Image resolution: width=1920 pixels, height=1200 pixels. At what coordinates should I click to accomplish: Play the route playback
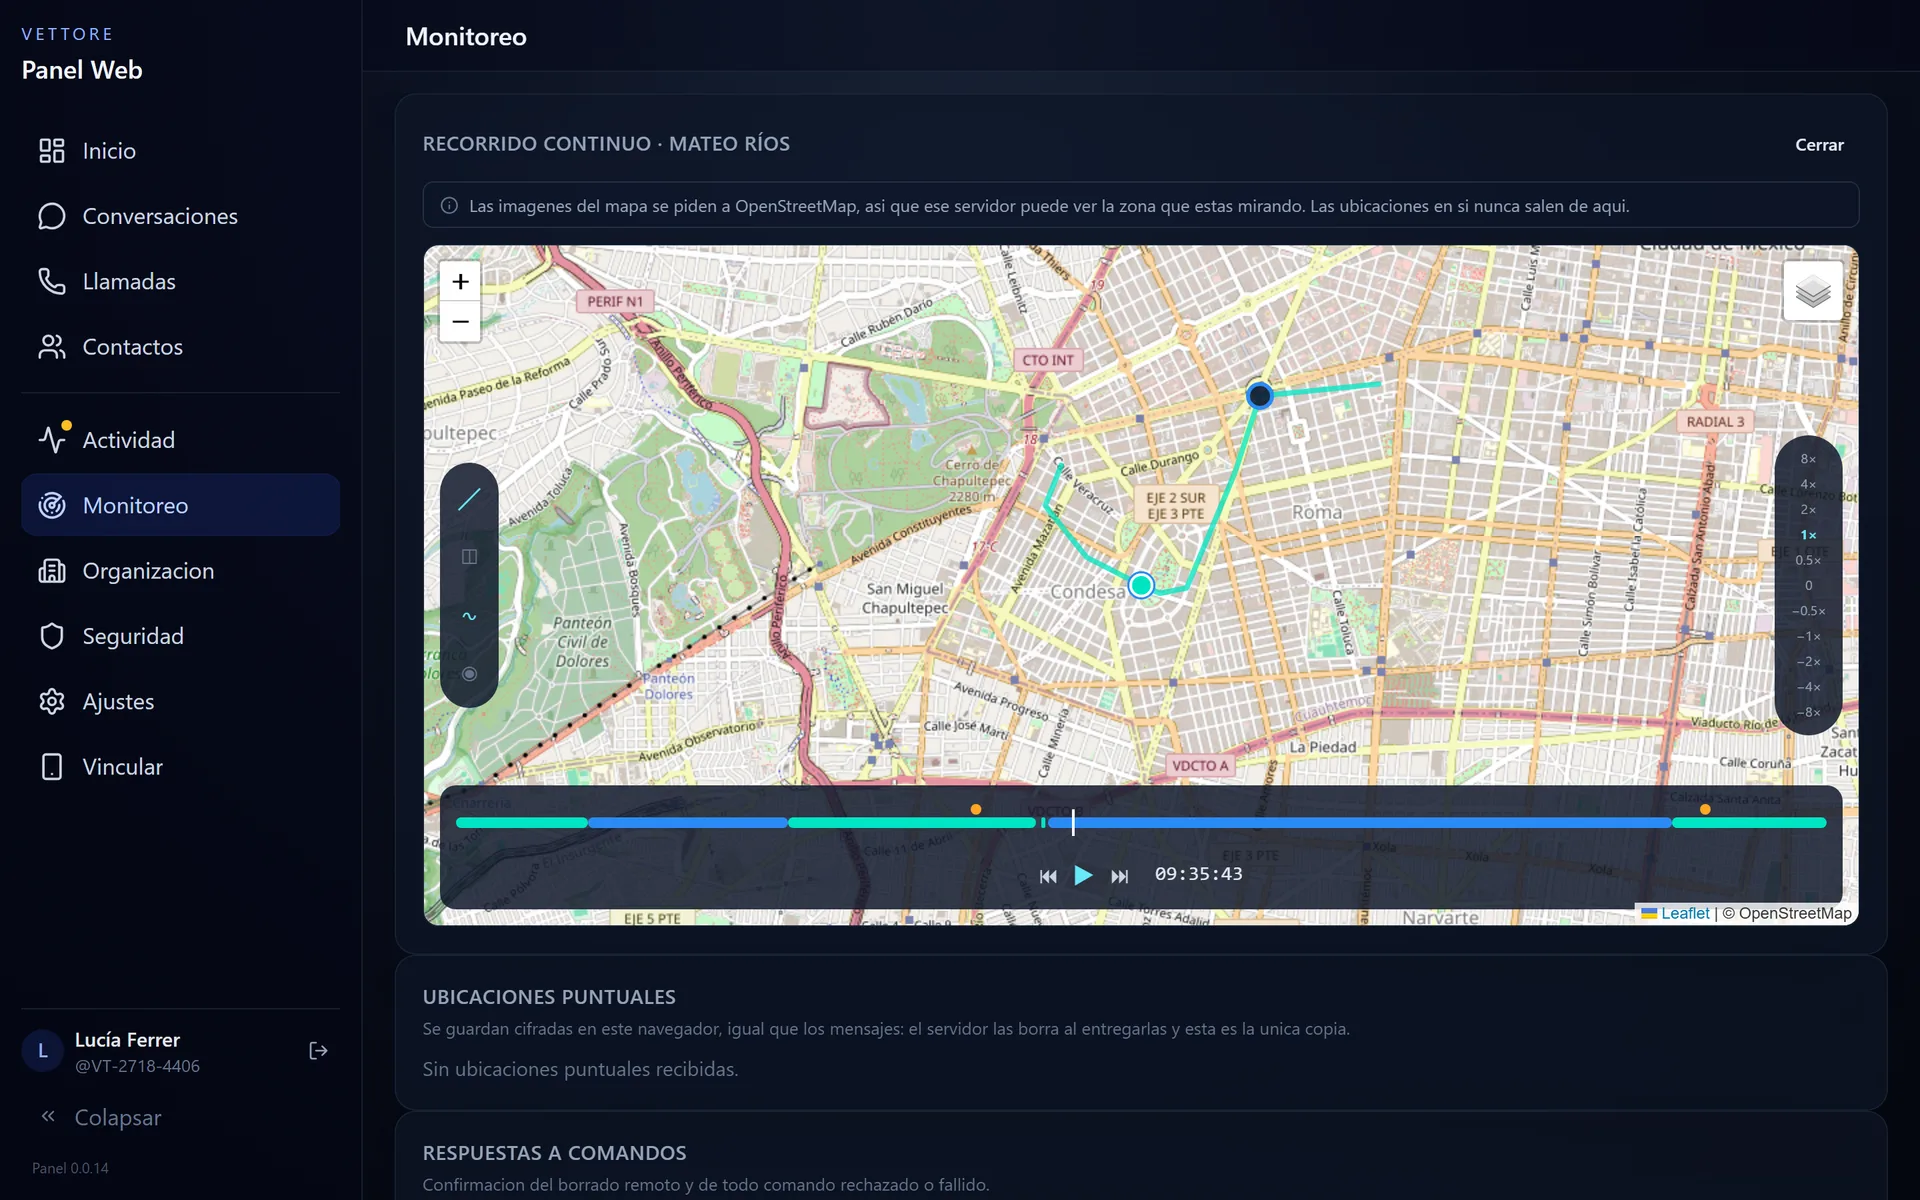[1083, 876]
